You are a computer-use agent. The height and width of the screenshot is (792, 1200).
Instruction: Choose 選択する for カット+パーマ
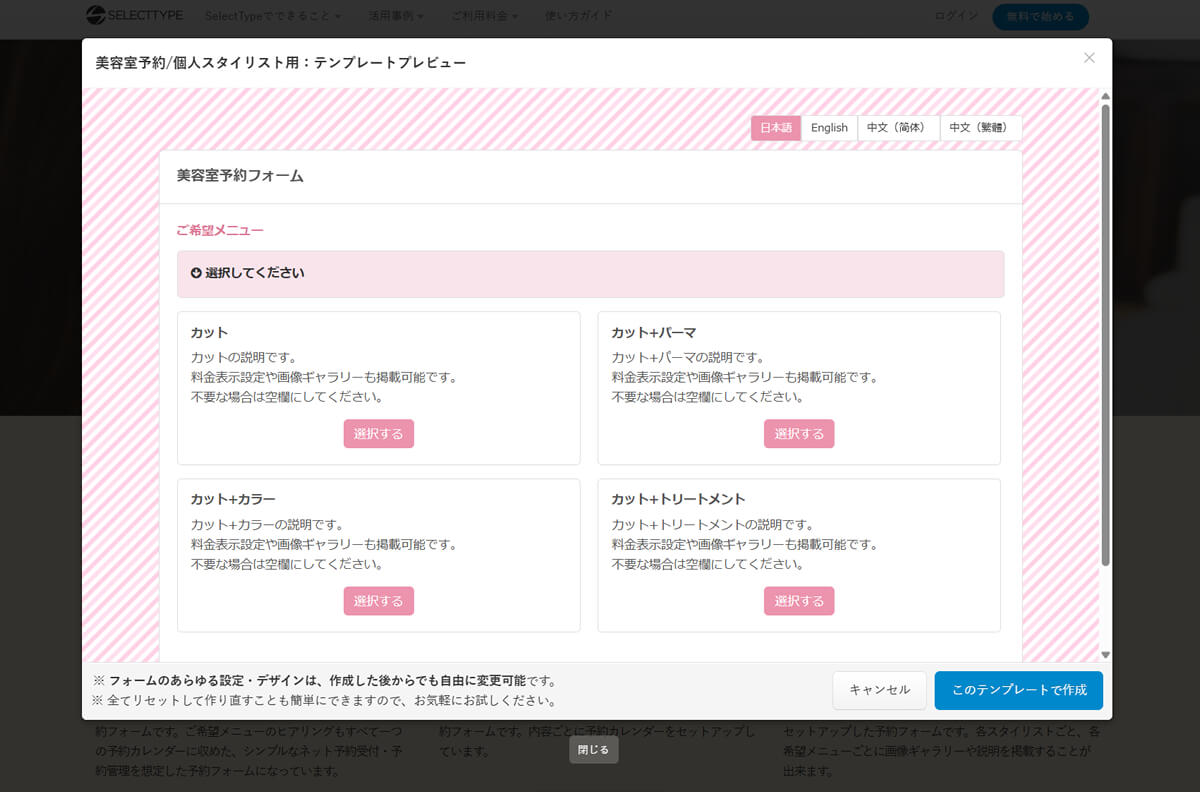click(799, 434)
